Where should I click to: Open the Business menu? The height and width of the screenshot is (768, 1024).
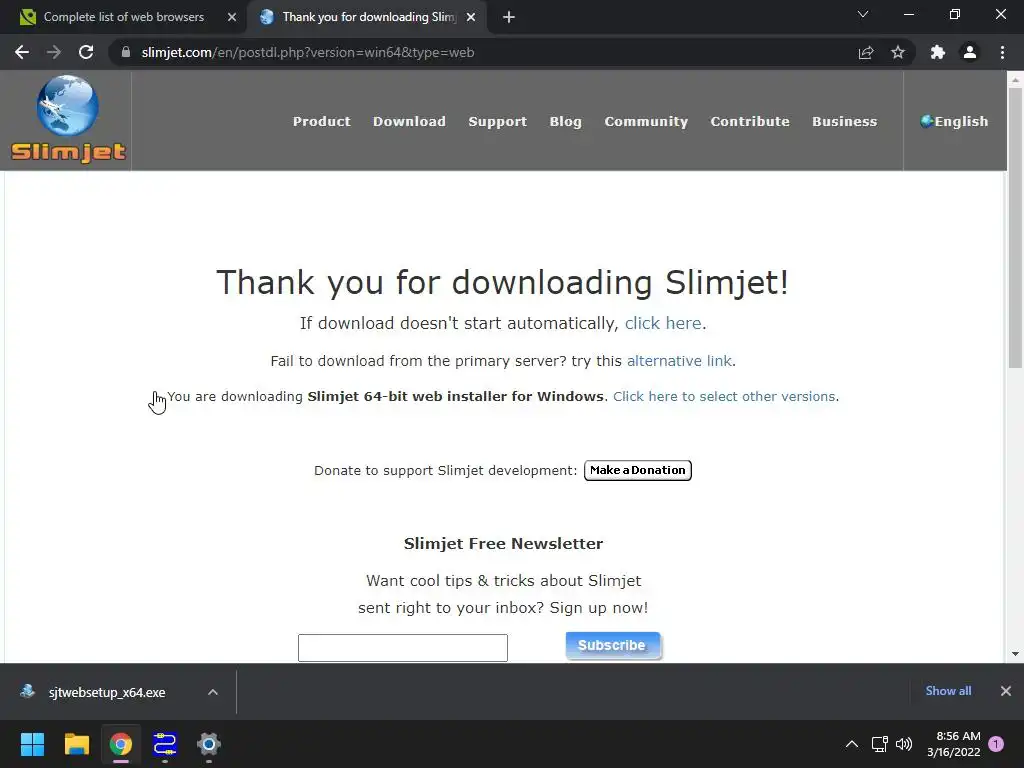click(x=844, y=121)
